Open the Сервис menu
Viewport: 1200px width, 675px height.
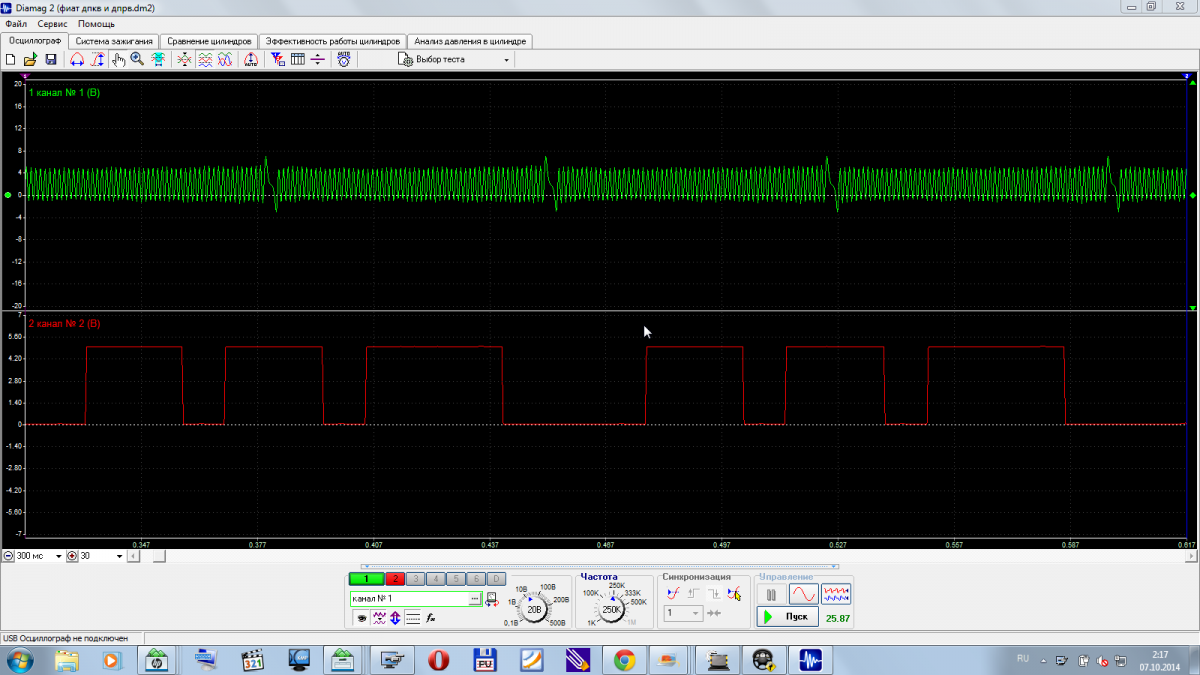pos(53,23)
